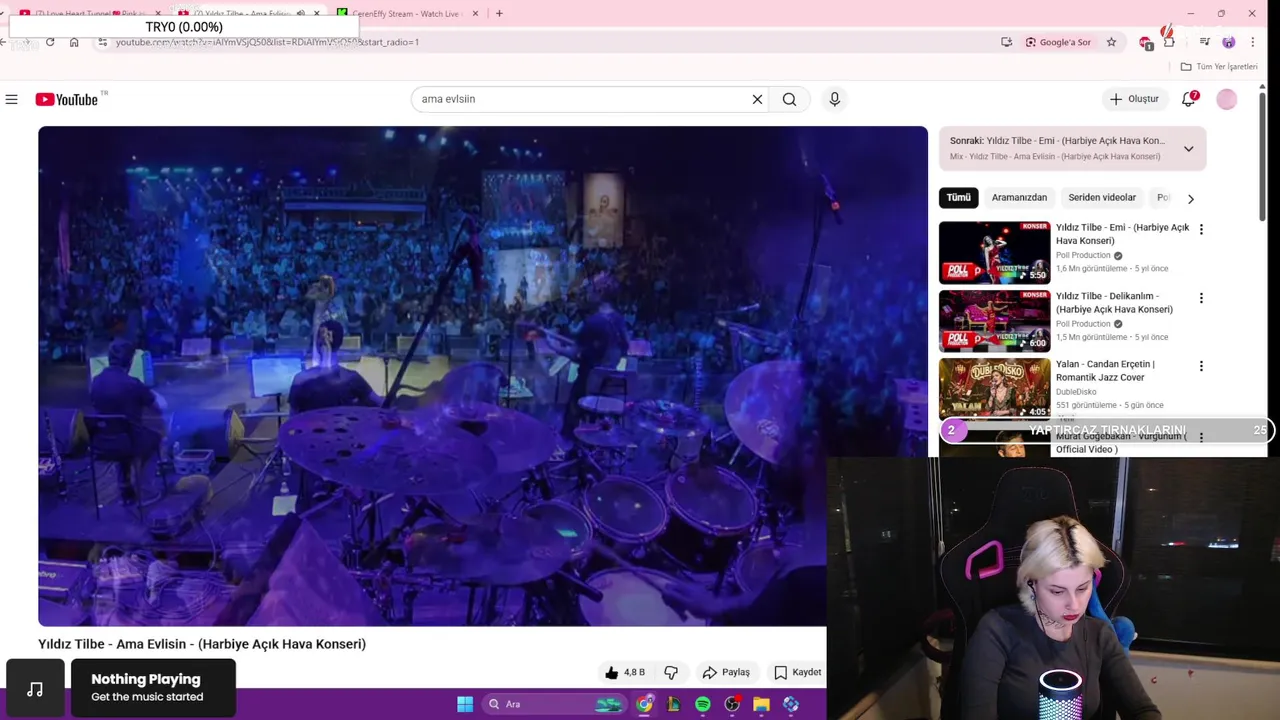Open Tüm Yer İşaretleri bookmarks folder
The image size is (1280, 720).
1219,66
